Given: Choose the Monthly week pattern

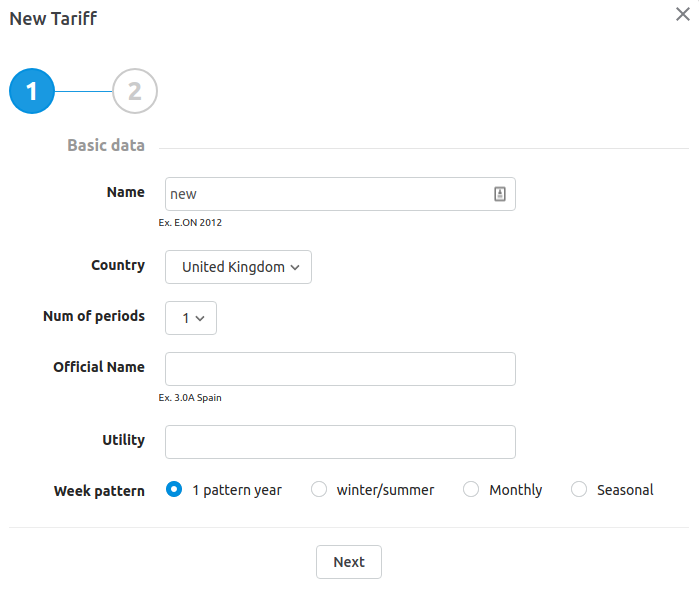Looking at the screenshot, I should (471, 489).
